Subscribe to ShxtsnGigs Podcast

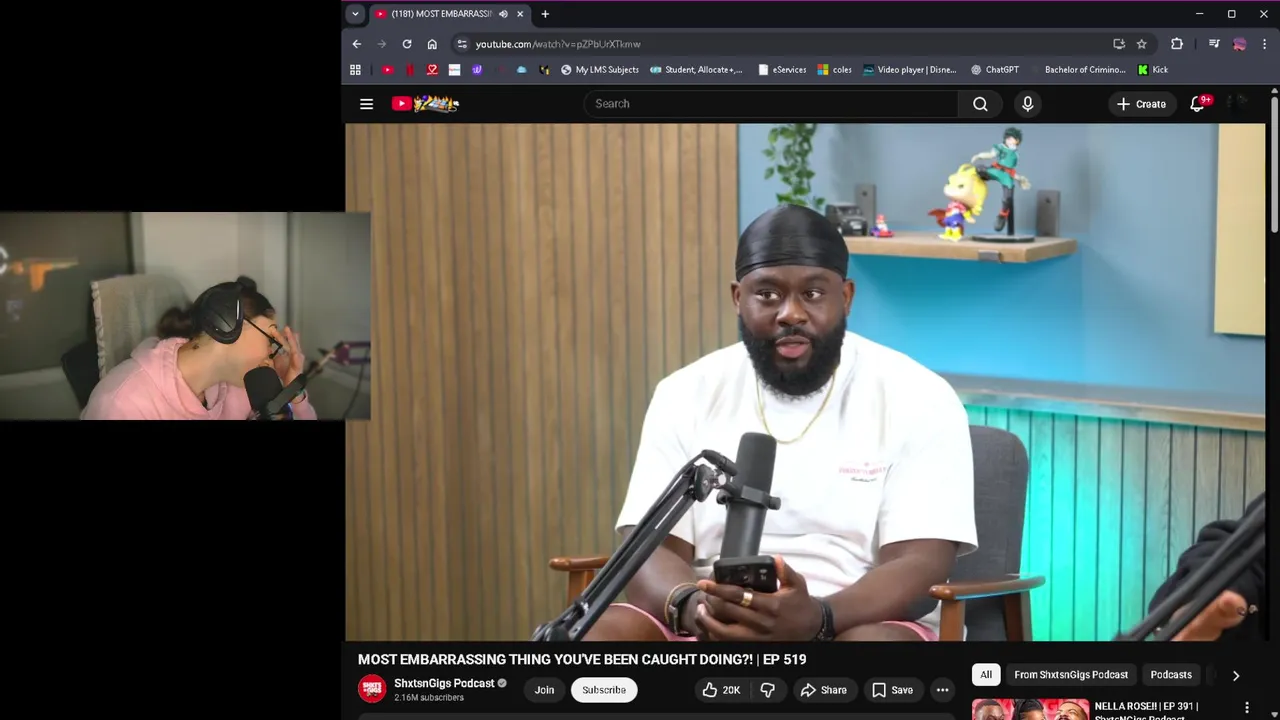click(x=604, y=690)
